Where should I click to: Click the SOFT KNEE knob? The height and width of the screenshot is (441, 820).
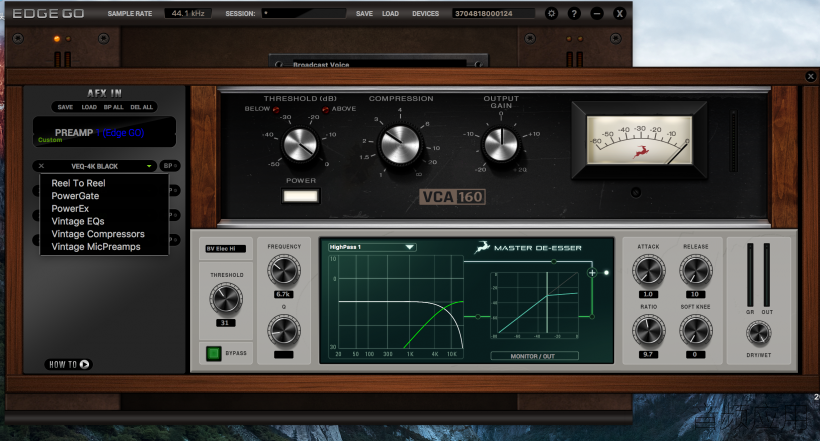point(696,331)
